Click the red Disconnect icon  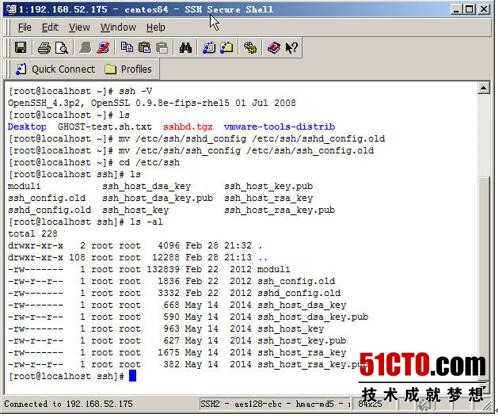[x=103, y=48]
